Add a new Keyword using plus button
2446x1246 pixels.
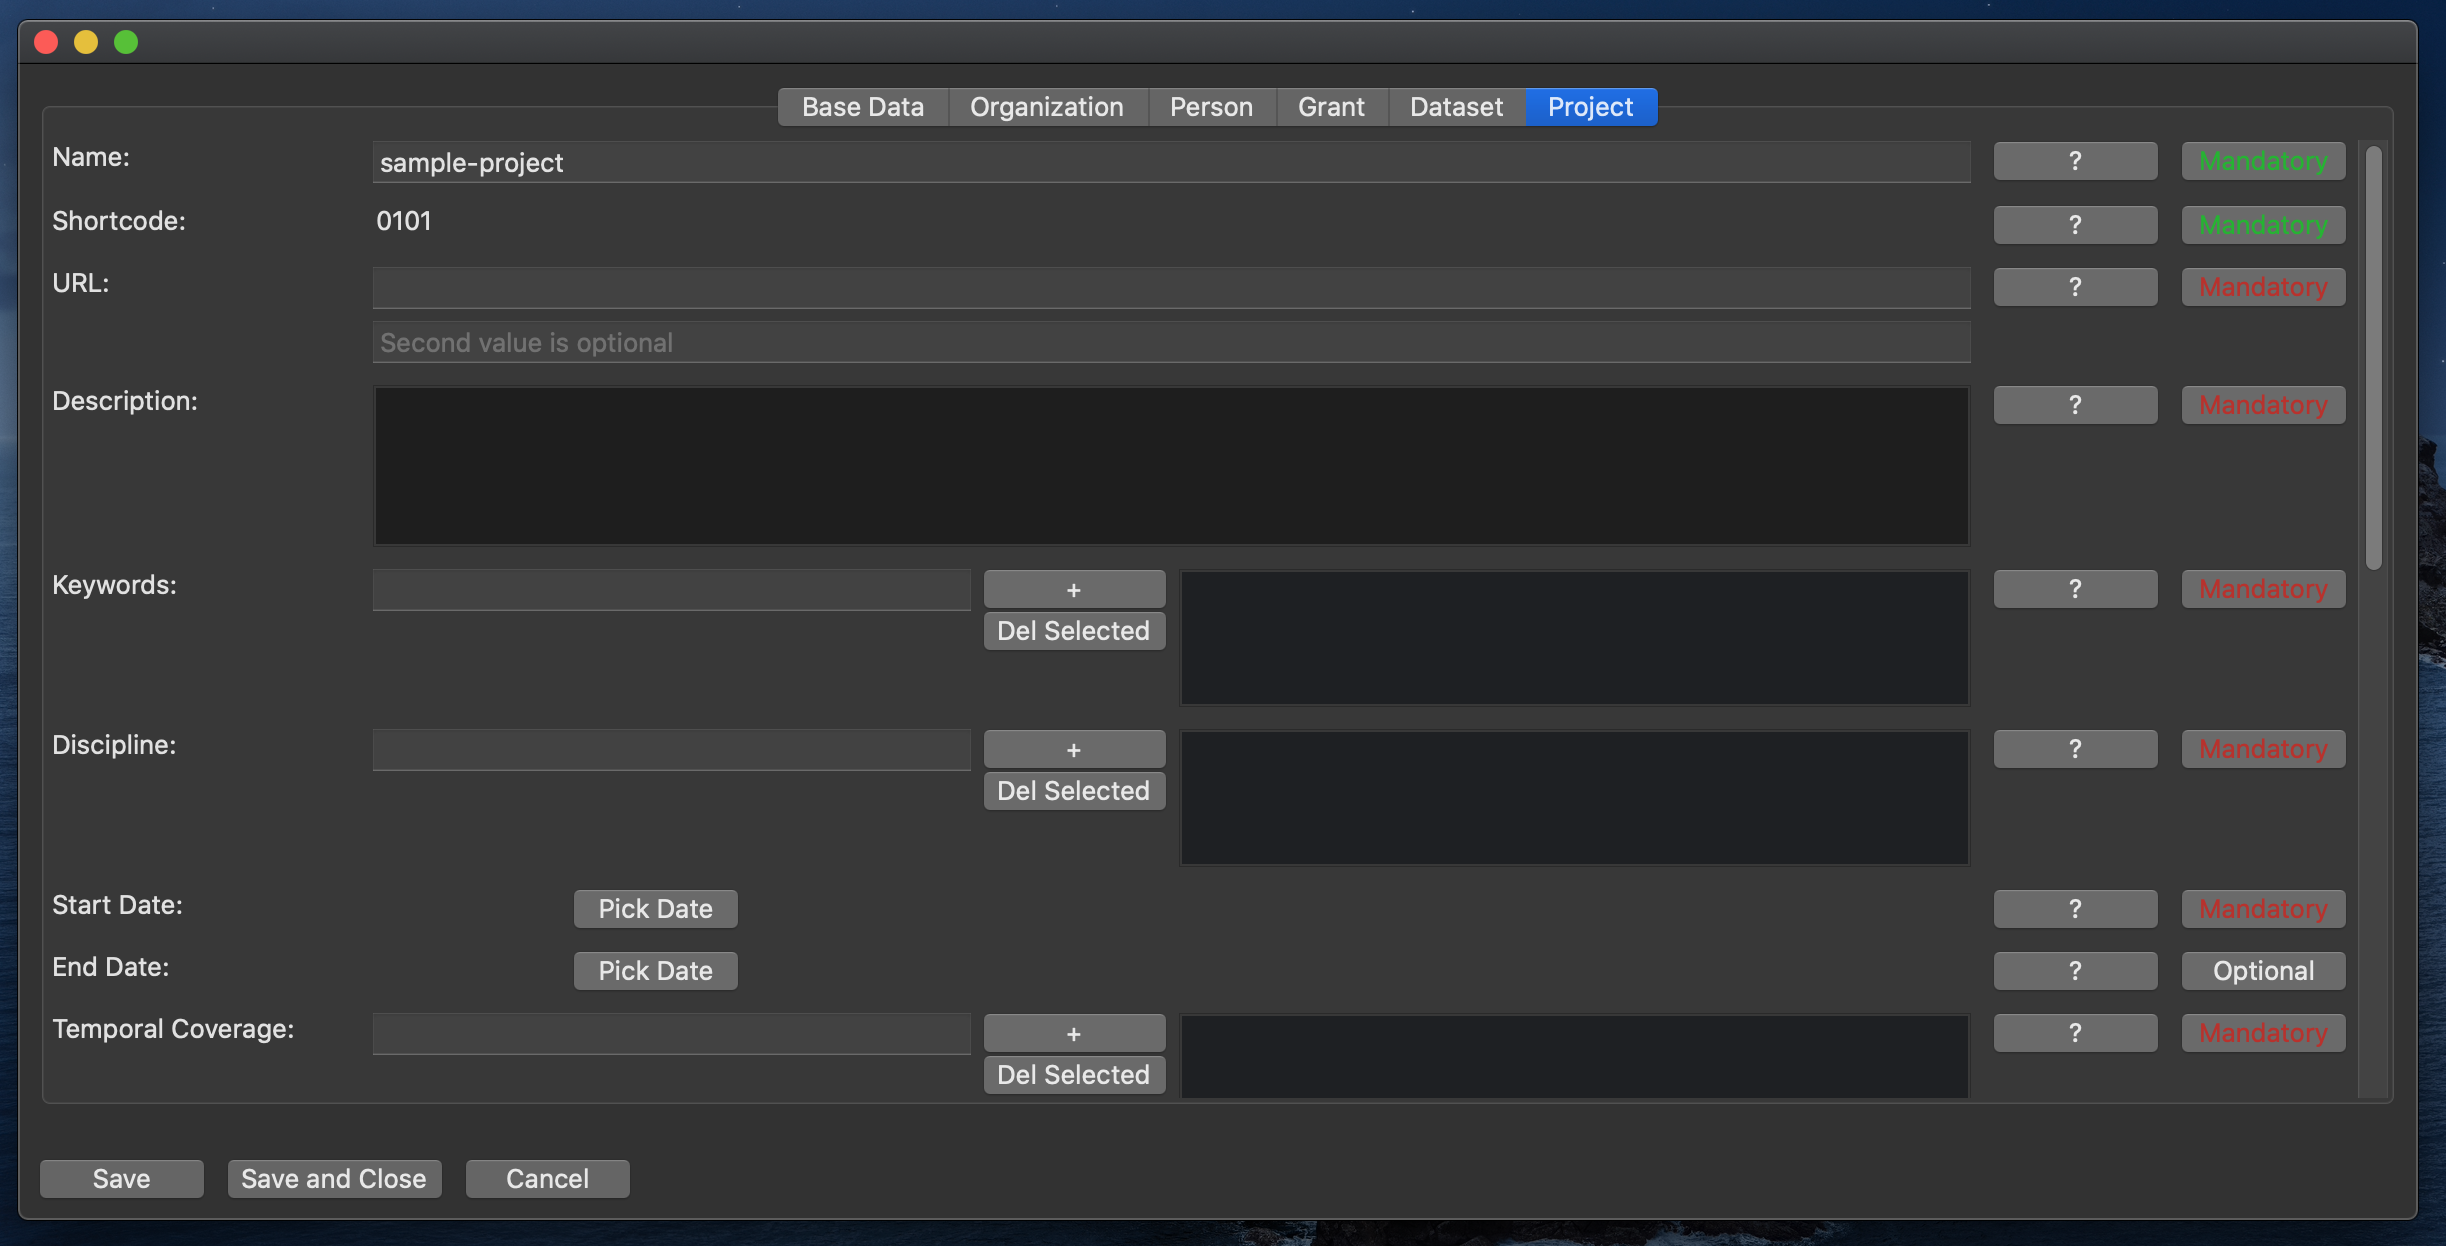[1074, 588]
